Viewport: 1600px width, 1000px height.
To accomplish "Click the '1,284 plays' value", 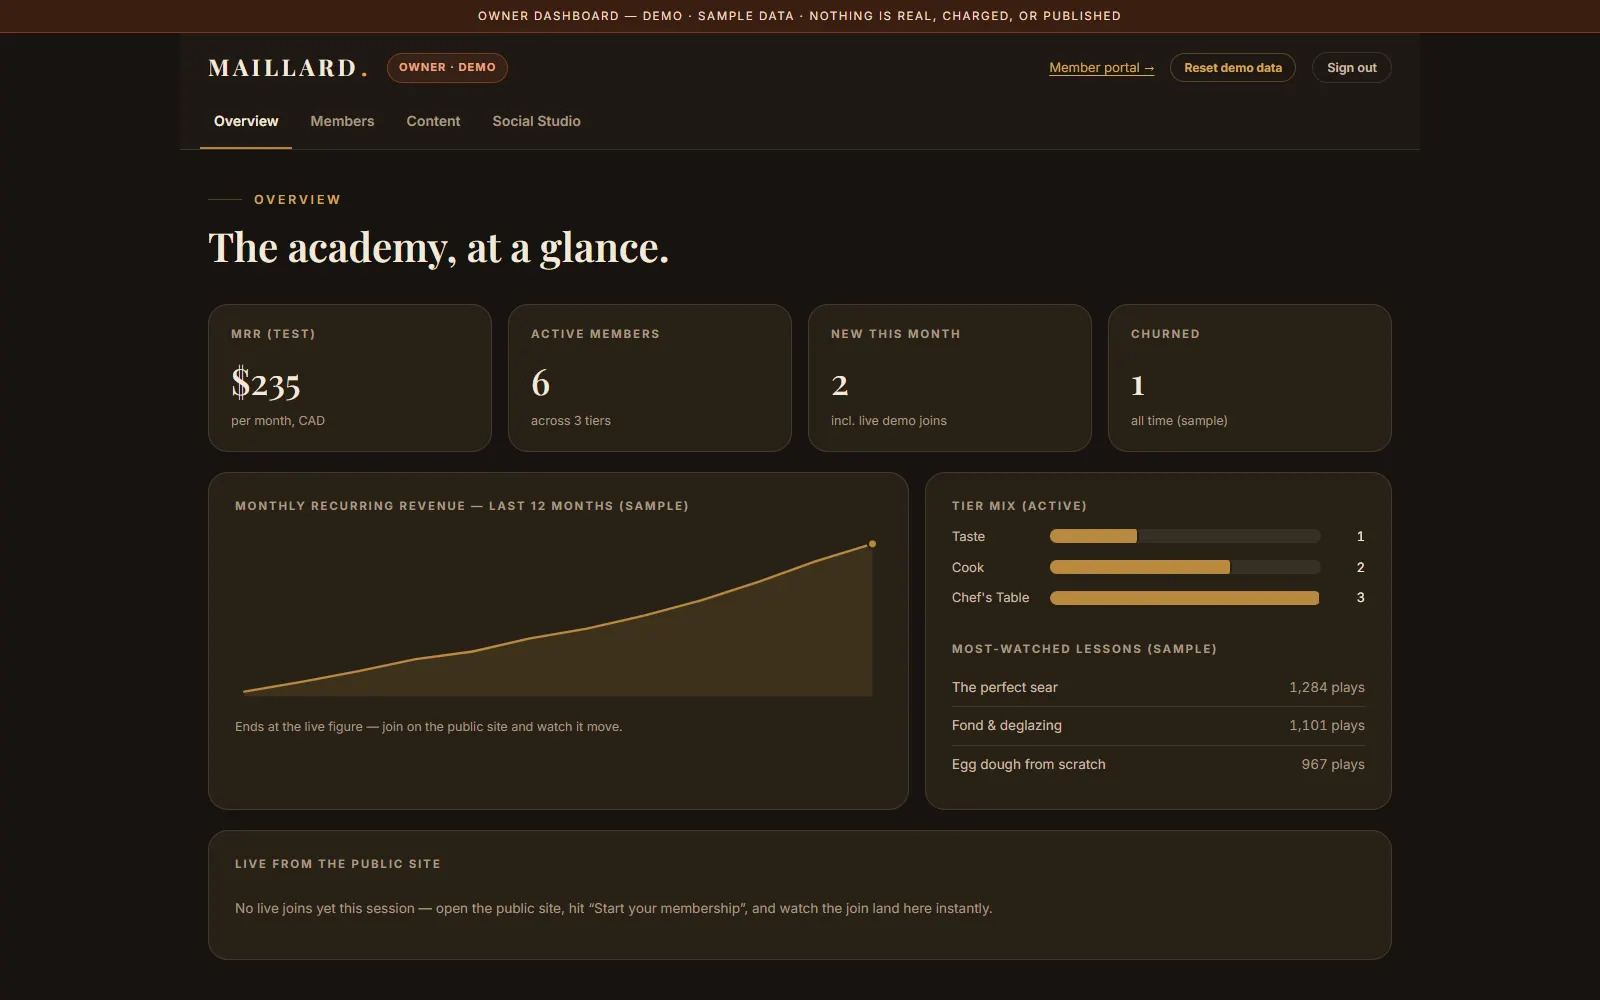I will click(1327, 687).
